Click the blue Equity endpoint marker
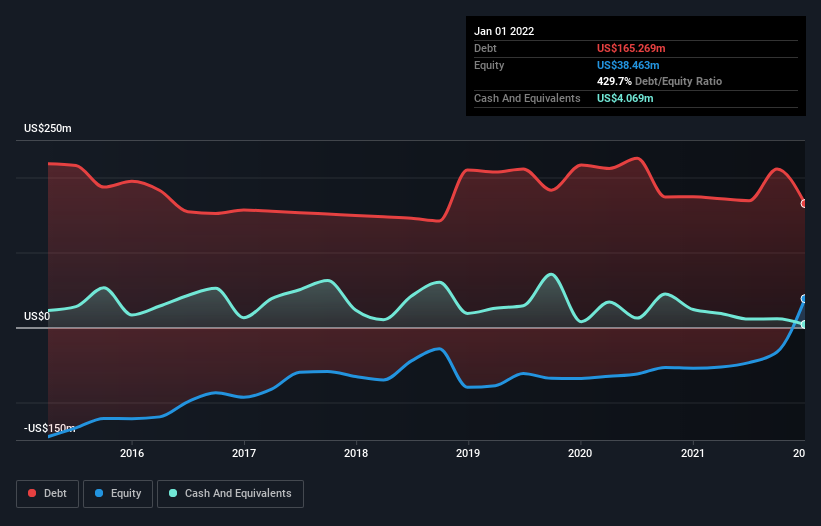The image size is (821, 526). click(x=804, y=299)
